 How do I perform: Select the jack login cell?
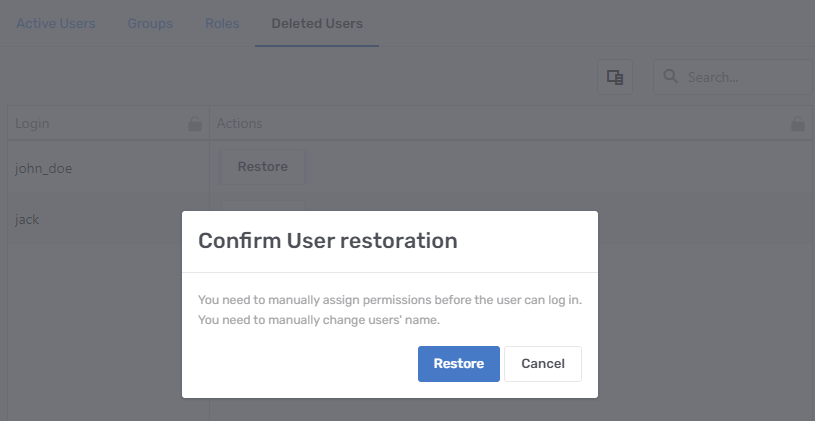[28, 219]
